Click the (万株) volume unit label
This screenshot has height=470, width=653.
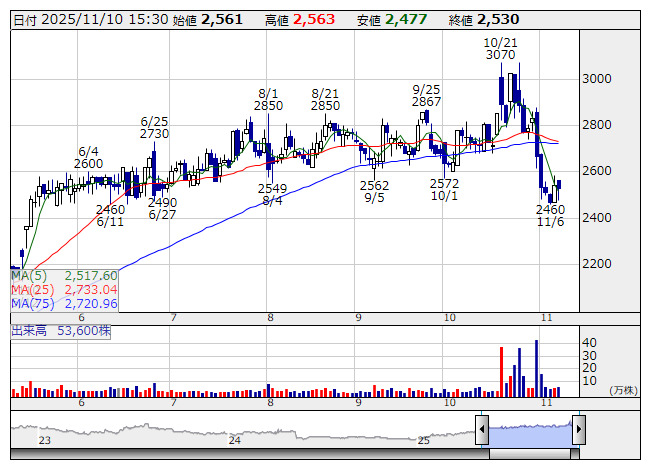coord(623,390)
